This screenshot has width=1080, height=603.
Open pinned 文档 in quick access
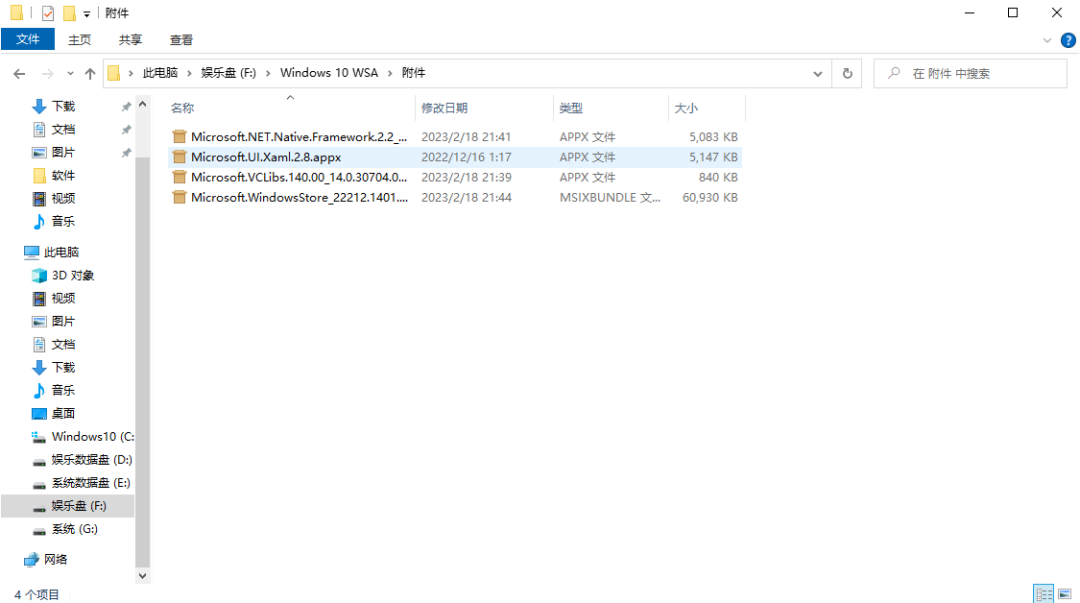(x=63, y=130)
